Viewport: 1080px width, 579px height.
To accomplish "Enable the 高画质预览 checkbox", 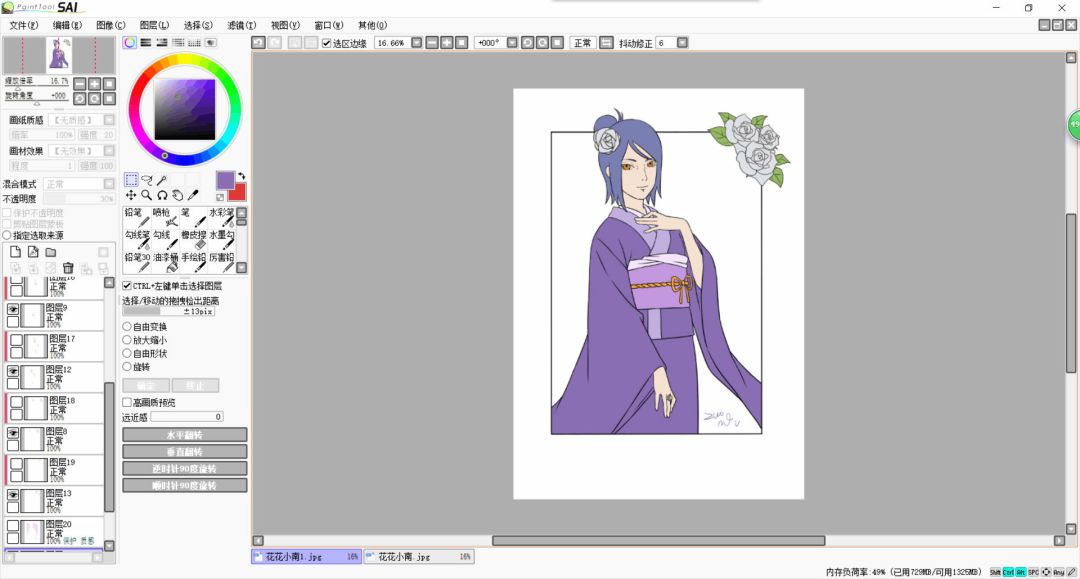I will (x=127, y=402).
